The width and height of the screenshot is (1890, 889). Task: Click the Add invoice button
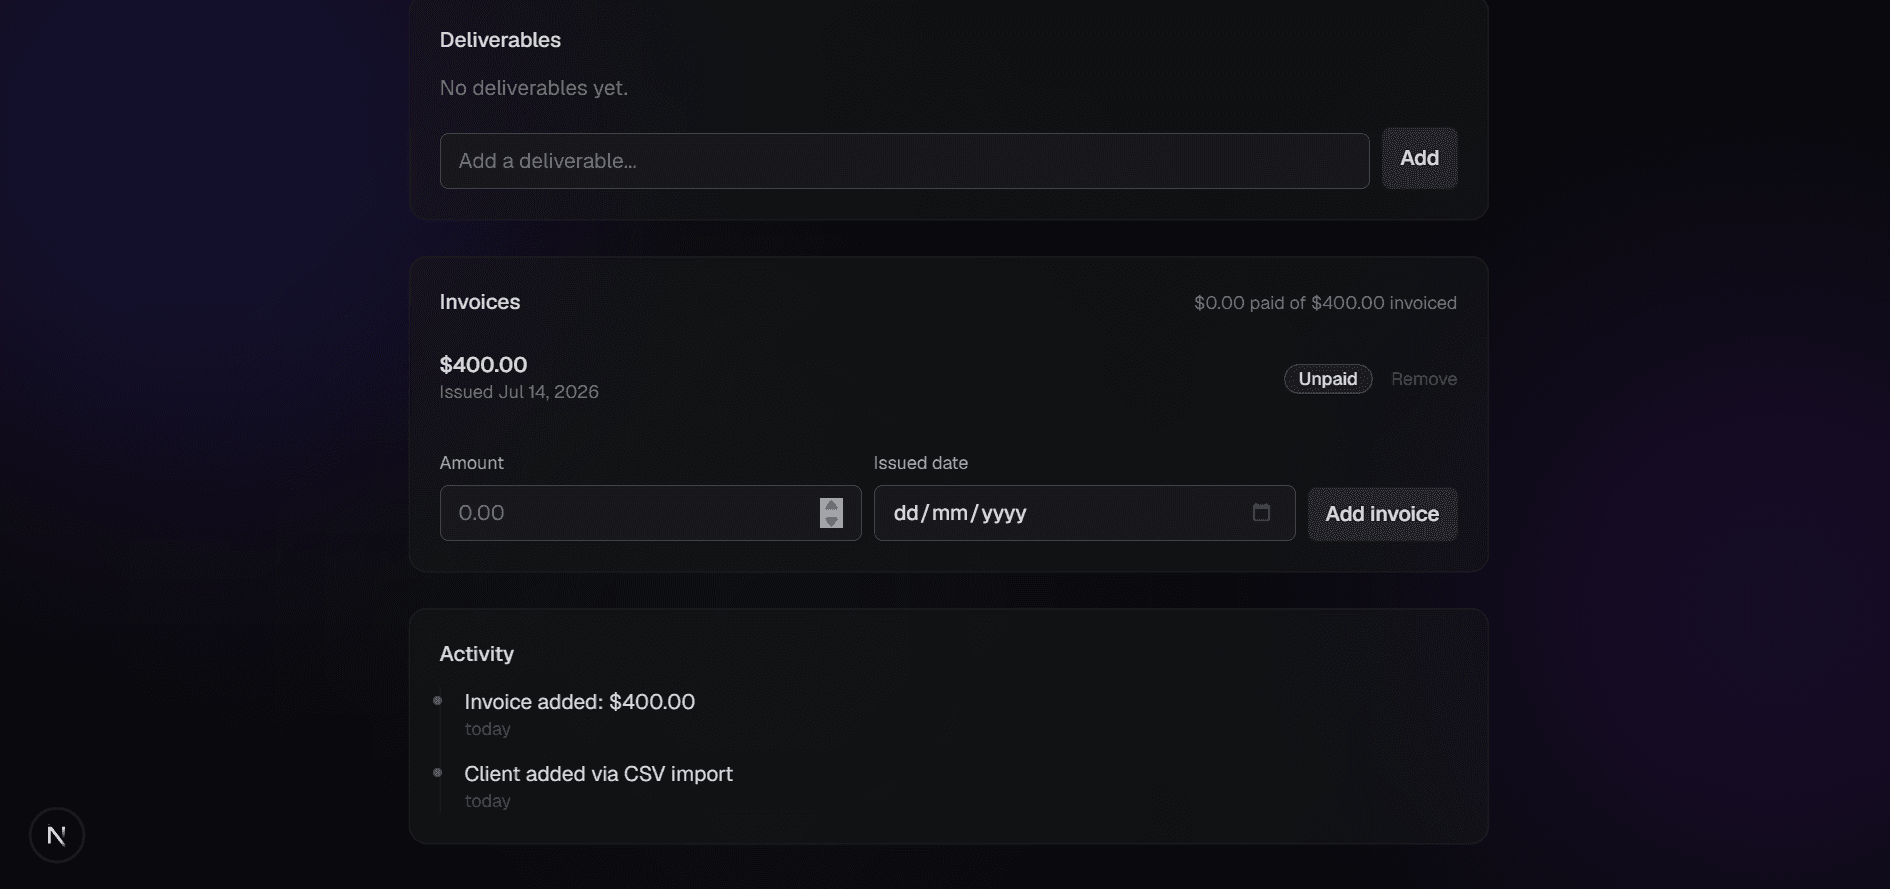point(1382,514)
